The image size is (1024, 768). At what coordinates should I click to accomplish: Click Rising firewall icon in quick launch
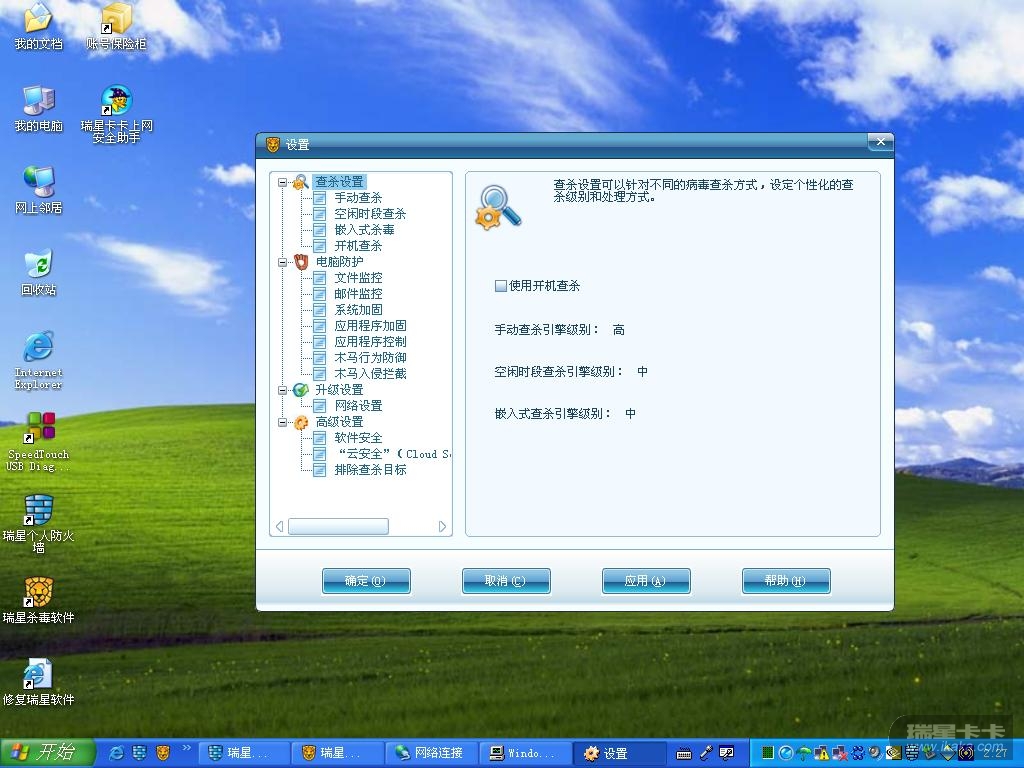click(139, 753)
